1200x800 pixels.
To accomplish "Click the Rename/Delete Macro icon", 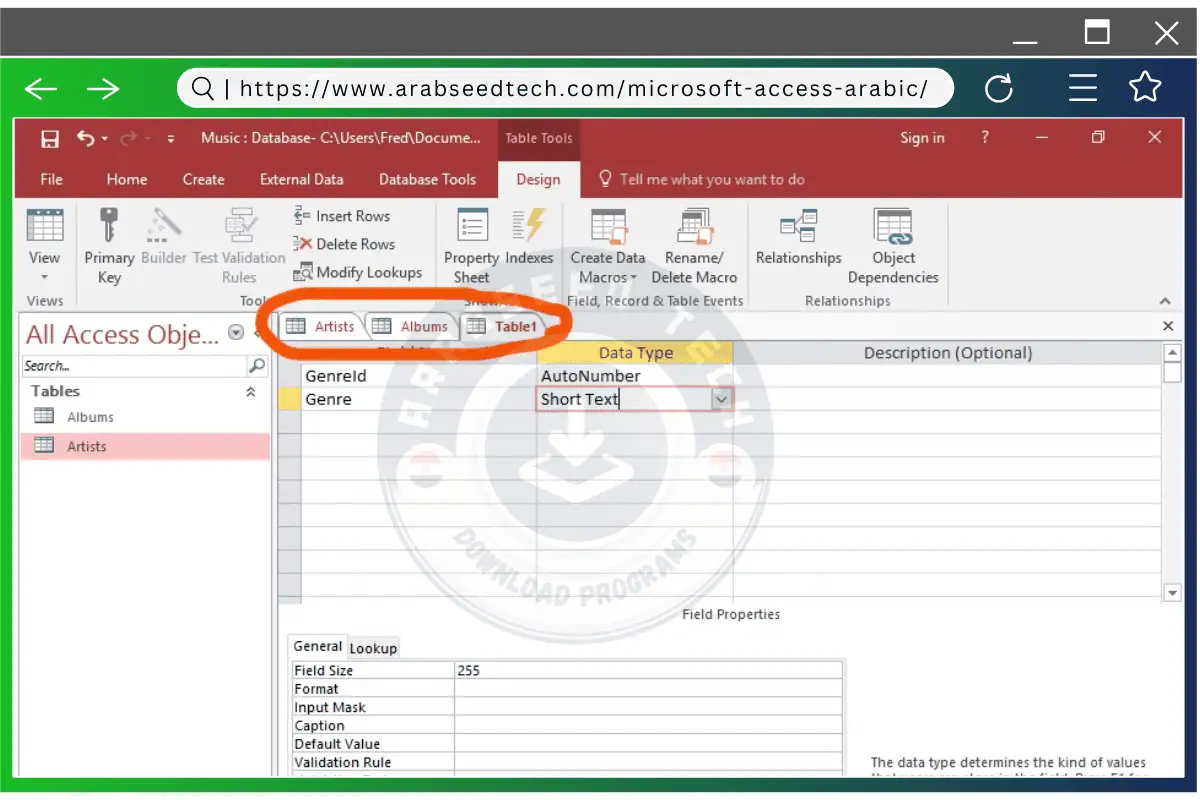I will (694, 227).
